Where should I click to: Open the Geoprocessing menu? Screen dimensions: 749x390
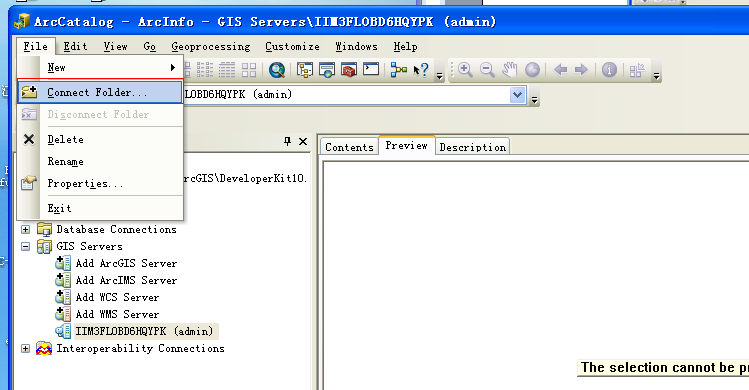coord(211,46)
